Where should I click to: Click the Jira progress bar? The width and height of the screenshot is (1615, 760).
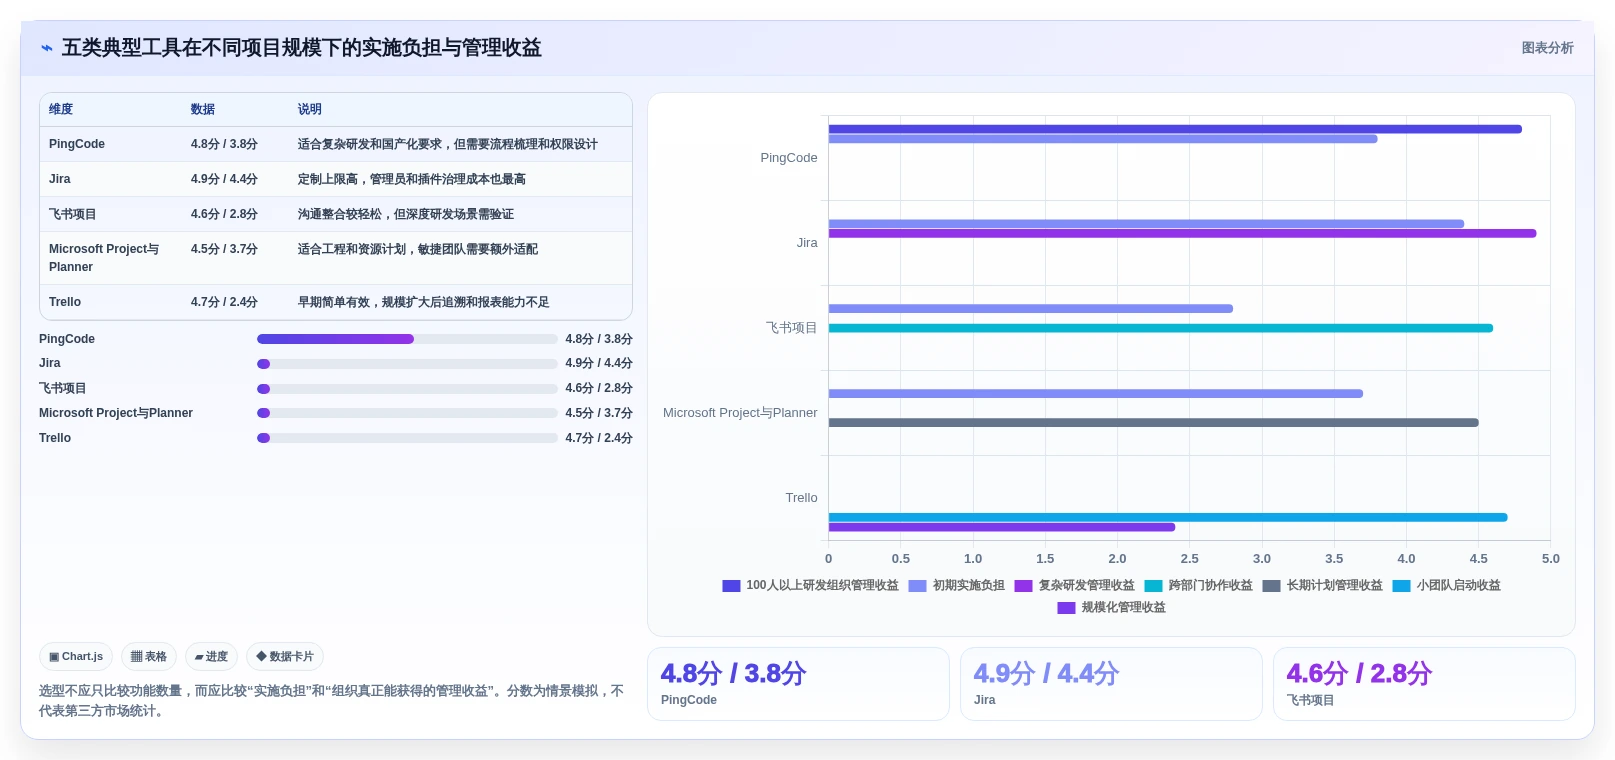click(x=407, y=364)
